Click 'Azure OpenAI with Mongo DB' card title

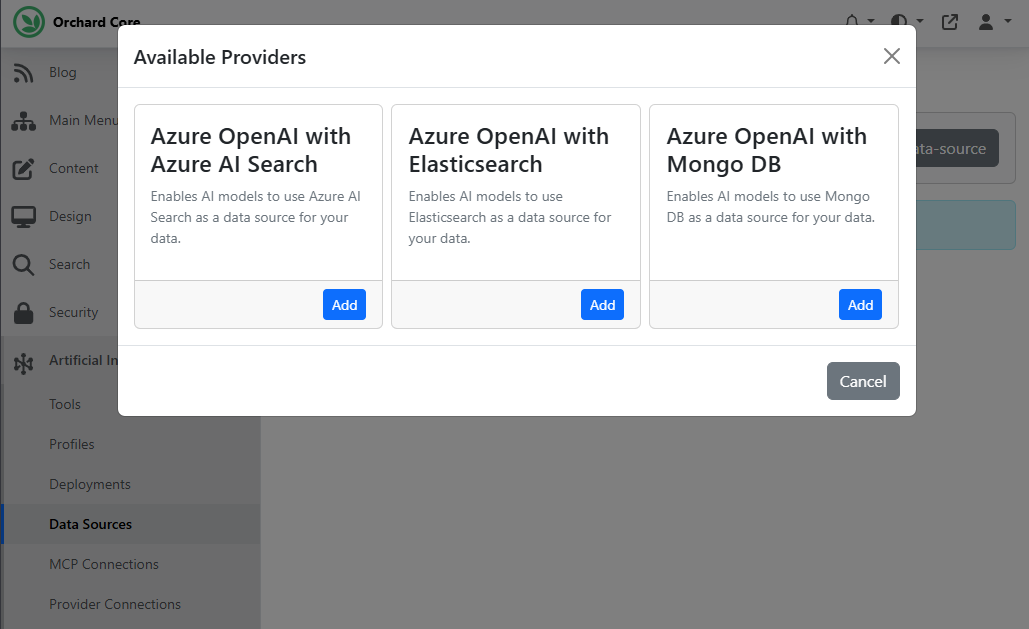[766, 150]
